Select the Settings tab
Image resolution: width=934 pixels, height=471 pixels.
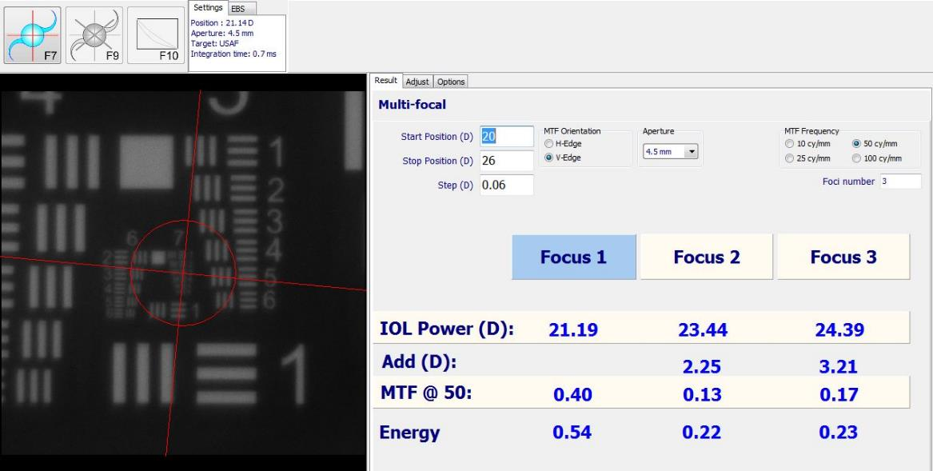208,8
